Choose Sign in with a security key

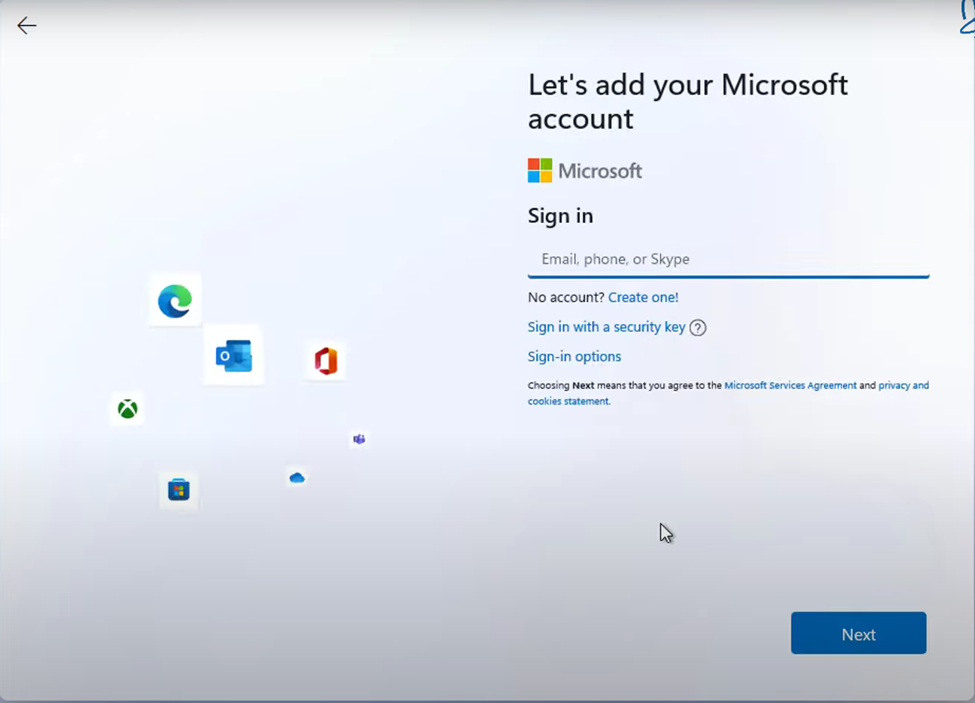[x=606, y=327]
